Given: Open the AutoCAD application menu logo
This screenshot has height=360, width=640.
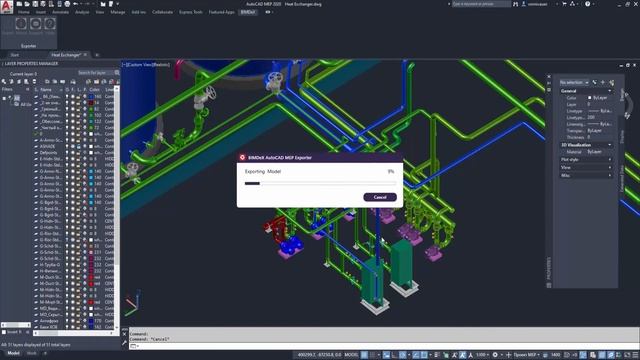Looking at the screenshot, I should (7, 7).
